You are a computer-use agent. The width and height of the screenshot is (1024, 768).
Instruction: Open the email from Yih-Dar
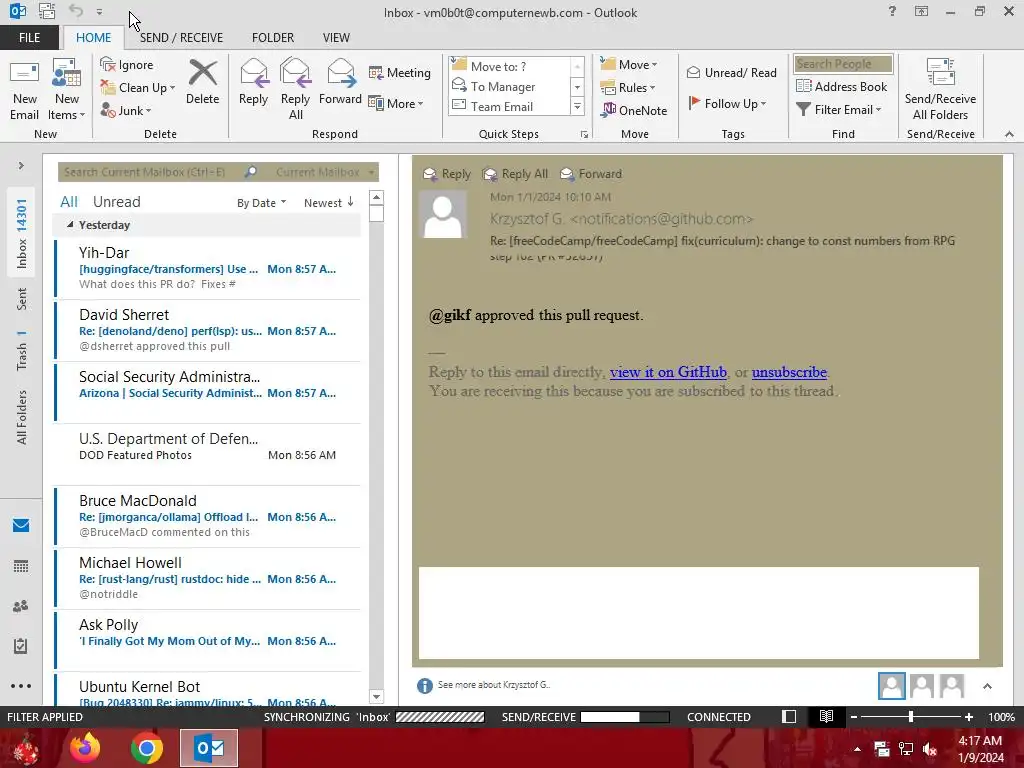(208, 268)
